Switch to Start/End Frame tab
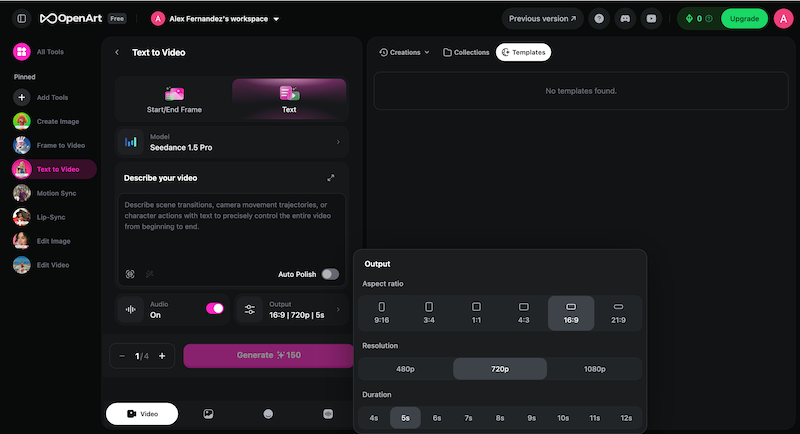Viewport: 800px width, 434px height. (174, 99)
